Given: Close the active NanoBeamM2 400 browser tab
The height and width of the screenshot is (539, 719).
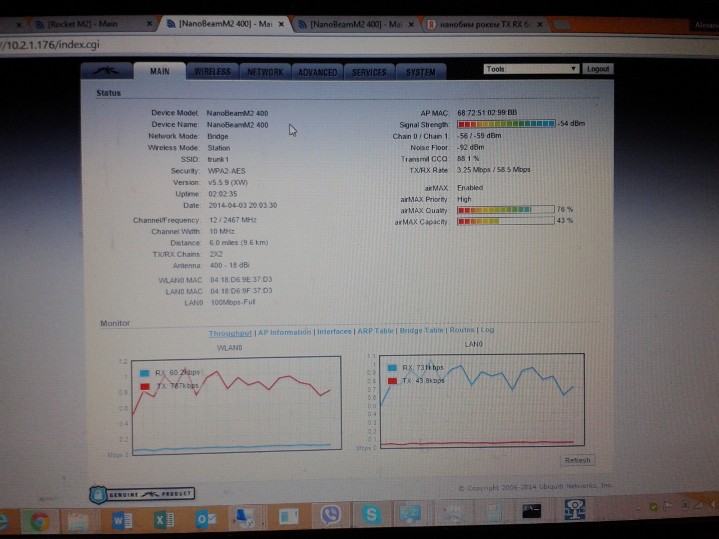Looking at the screenshot, I should point(281,24).
